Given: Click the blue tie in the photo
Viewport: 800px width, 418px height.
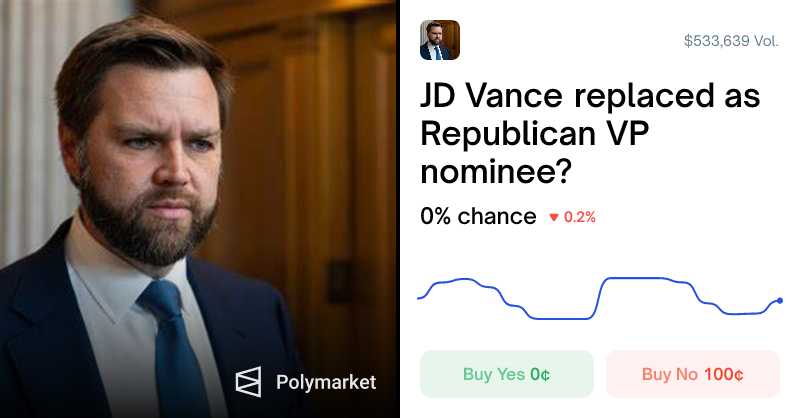Looking at the screenshot, I should pos(171,347).
